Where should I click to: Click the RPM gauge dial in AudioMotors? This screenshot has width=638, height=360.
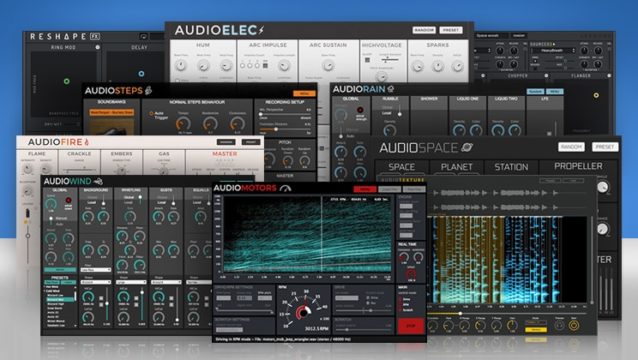[x=303, y=311]
